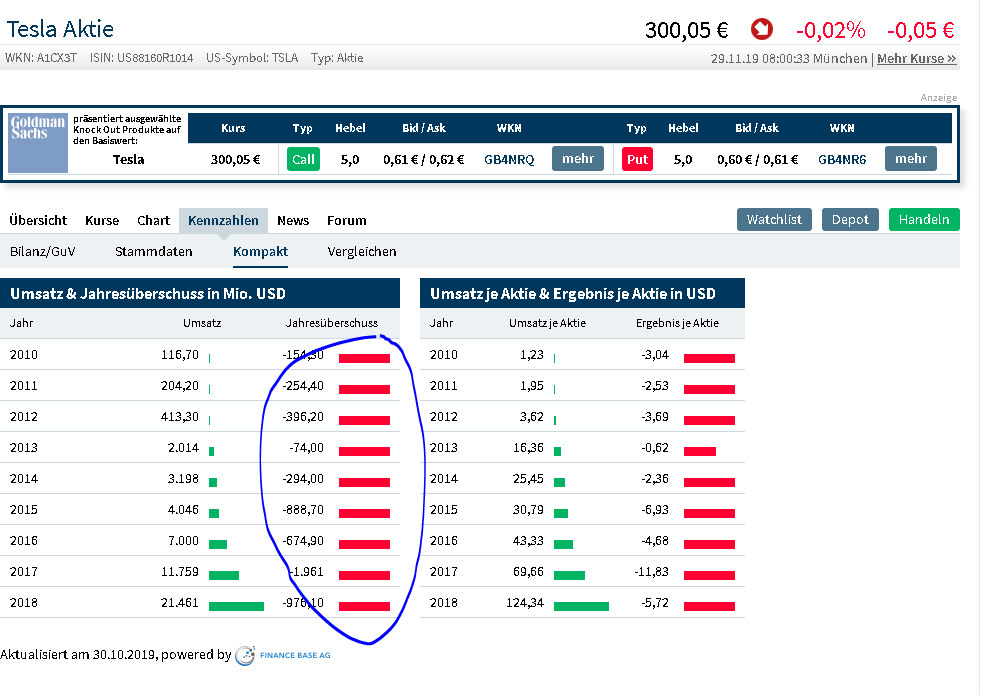Click the 2017 Ergebnis je Aktie -11,83
The height and width of the screenshot is (695, 982).
(651, 572)
